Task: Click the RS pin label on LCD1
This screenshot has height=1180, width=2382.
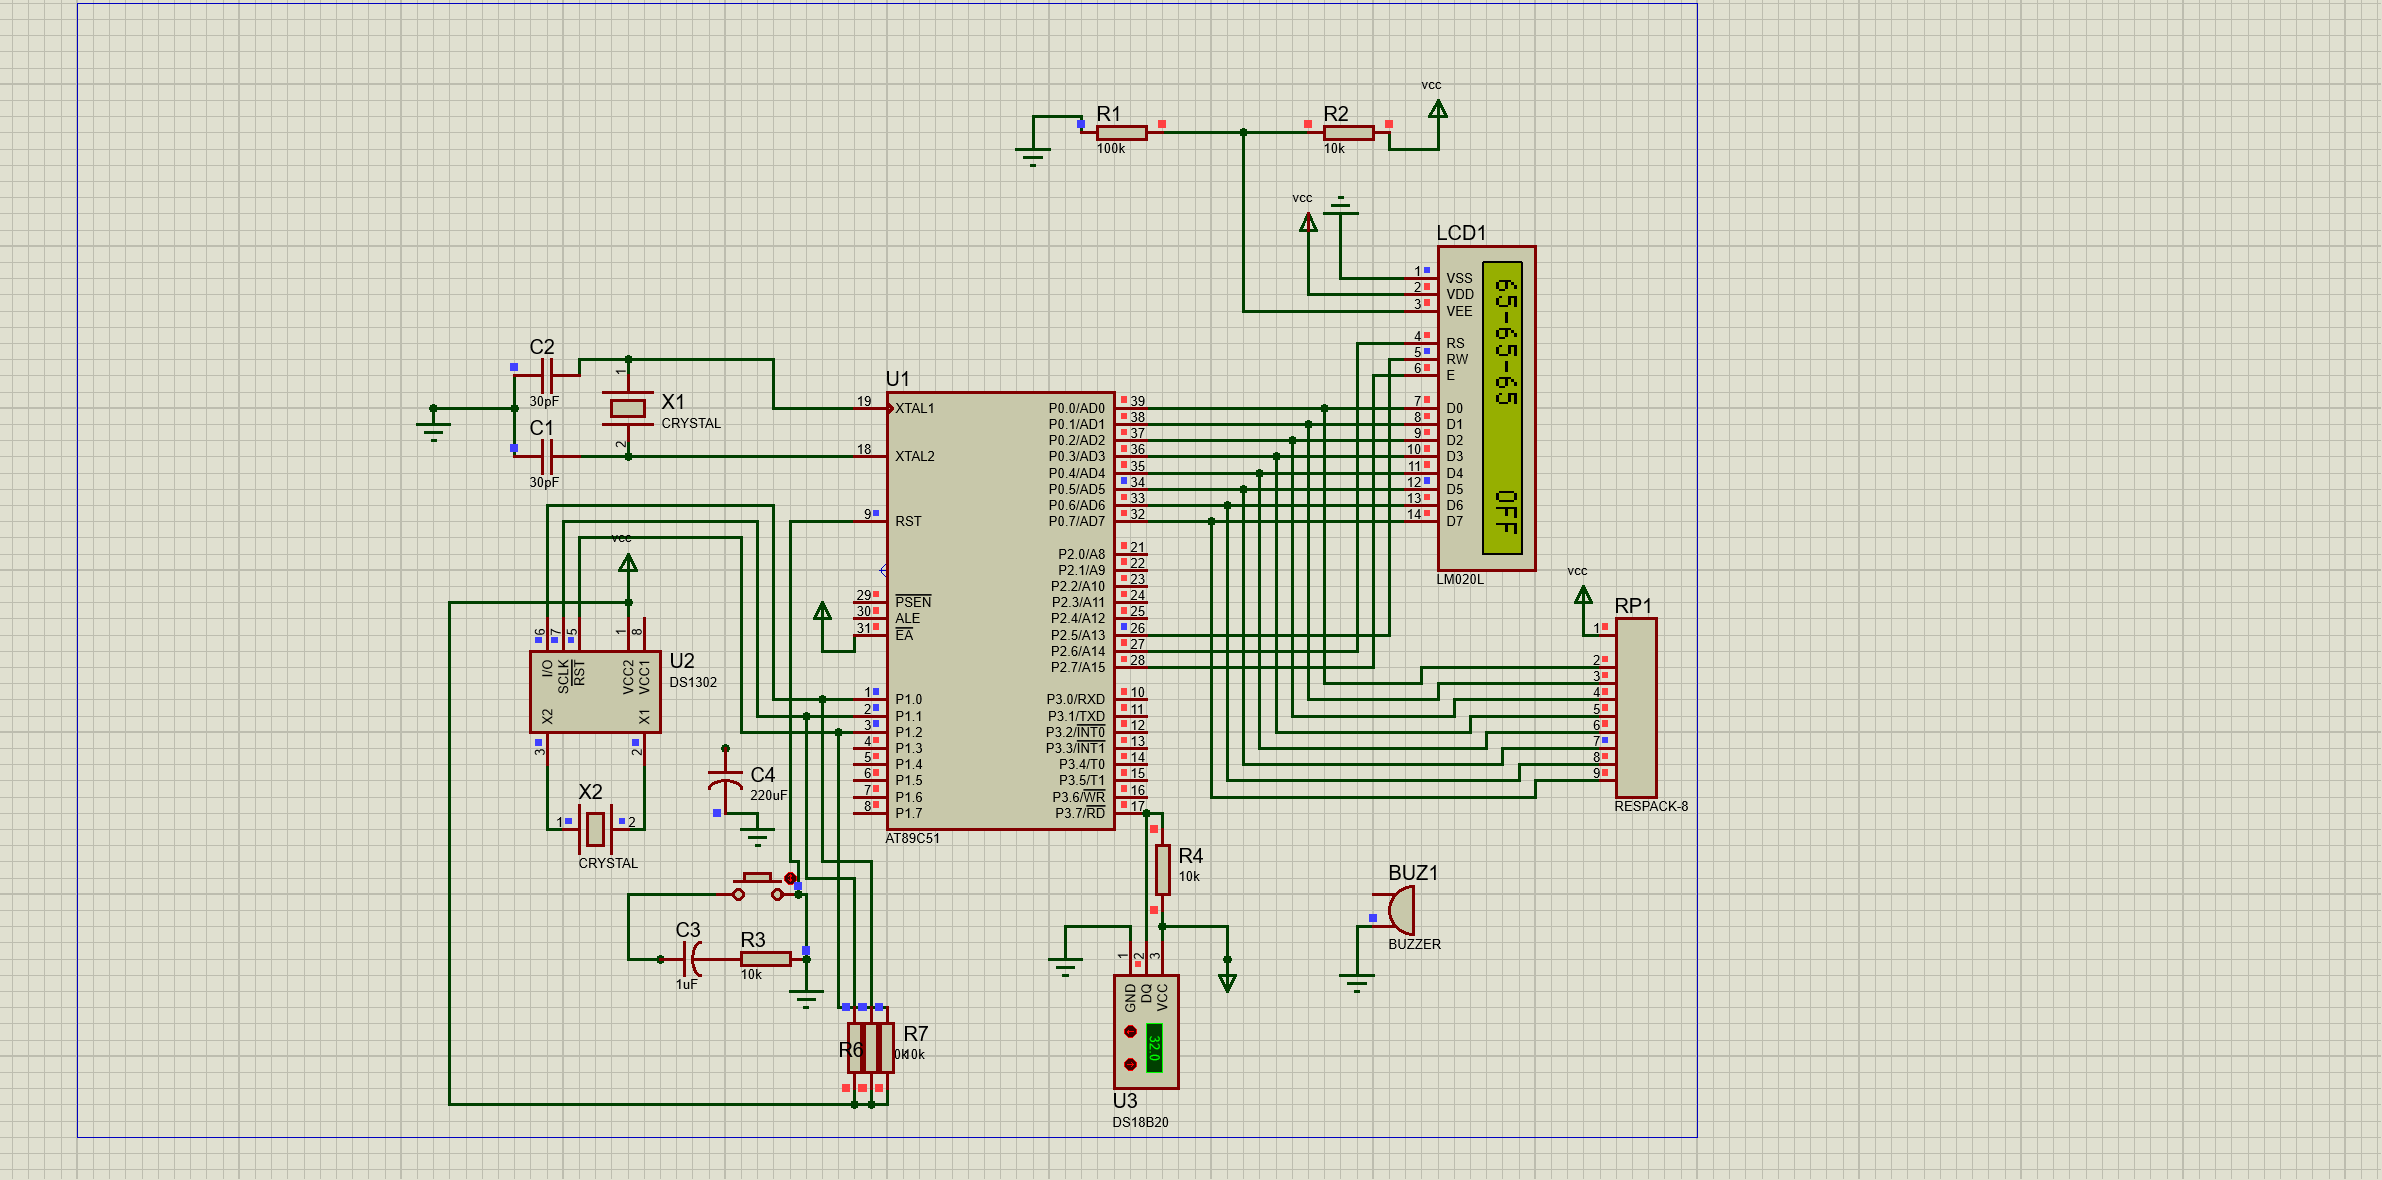Action: (x=1455, y=344)
